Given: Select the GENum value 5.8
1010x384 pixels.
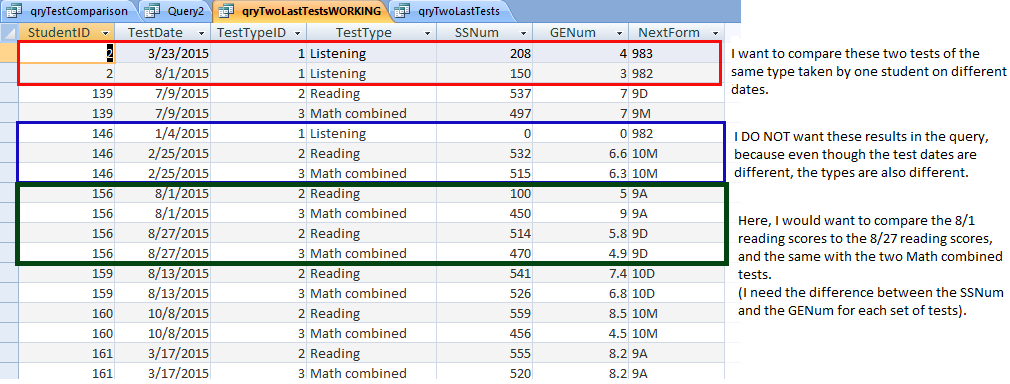Looking at the screenshot, I should pos(581,233).
